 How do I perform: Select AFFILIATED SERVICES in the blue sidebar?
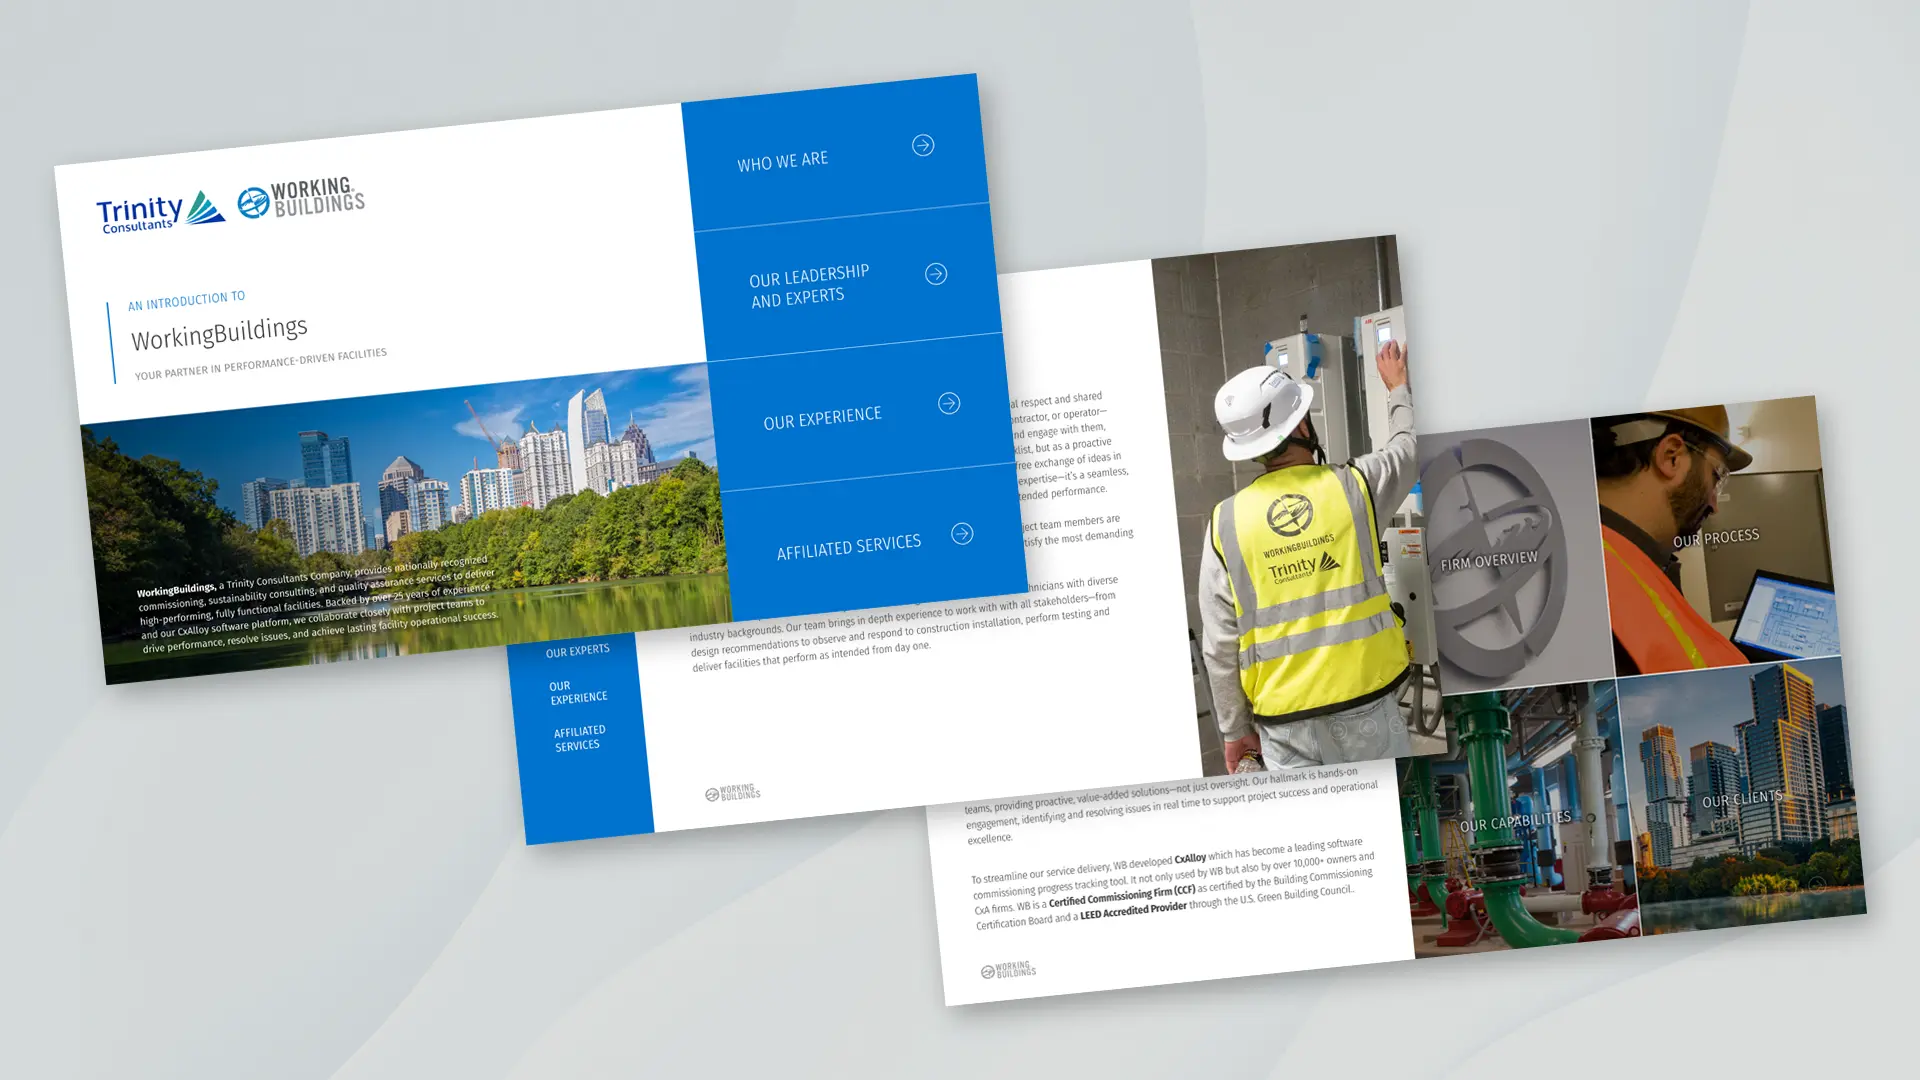pos(579,737)
